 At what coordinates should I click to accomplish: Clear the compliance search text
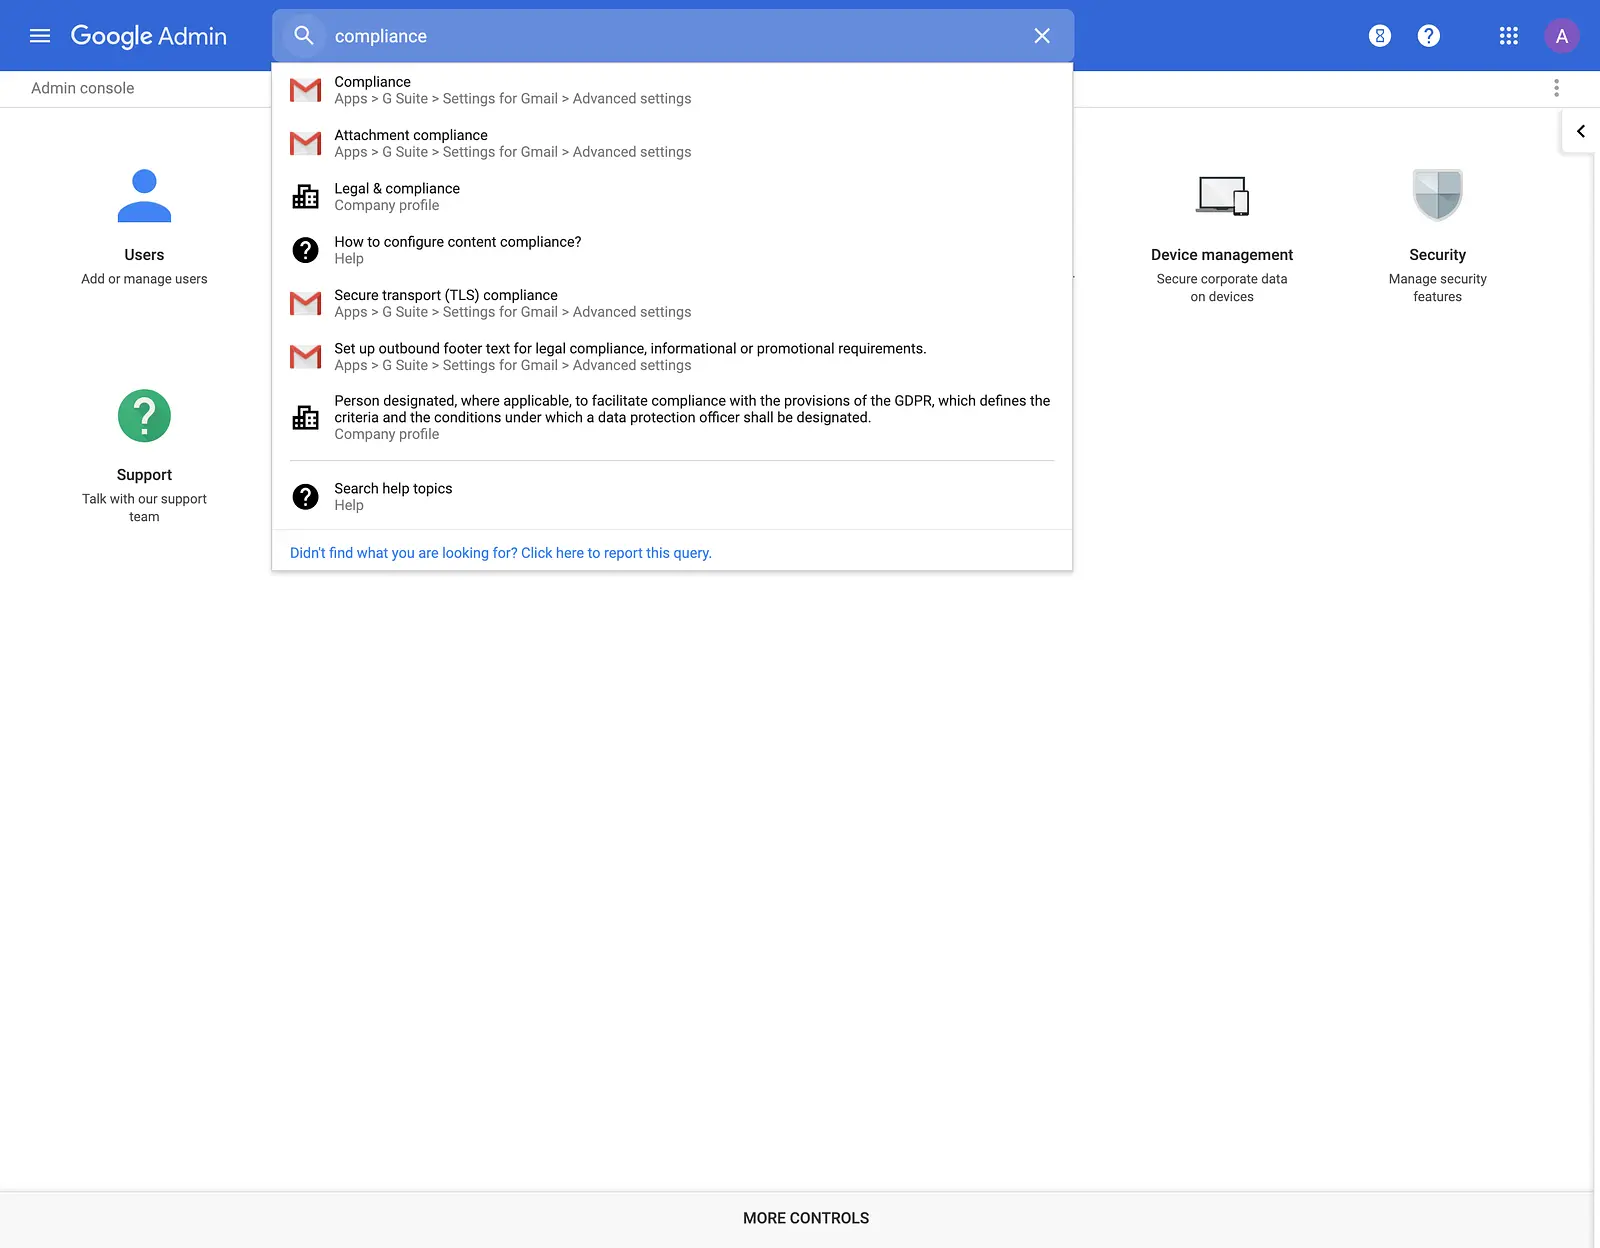[1042, 36]
